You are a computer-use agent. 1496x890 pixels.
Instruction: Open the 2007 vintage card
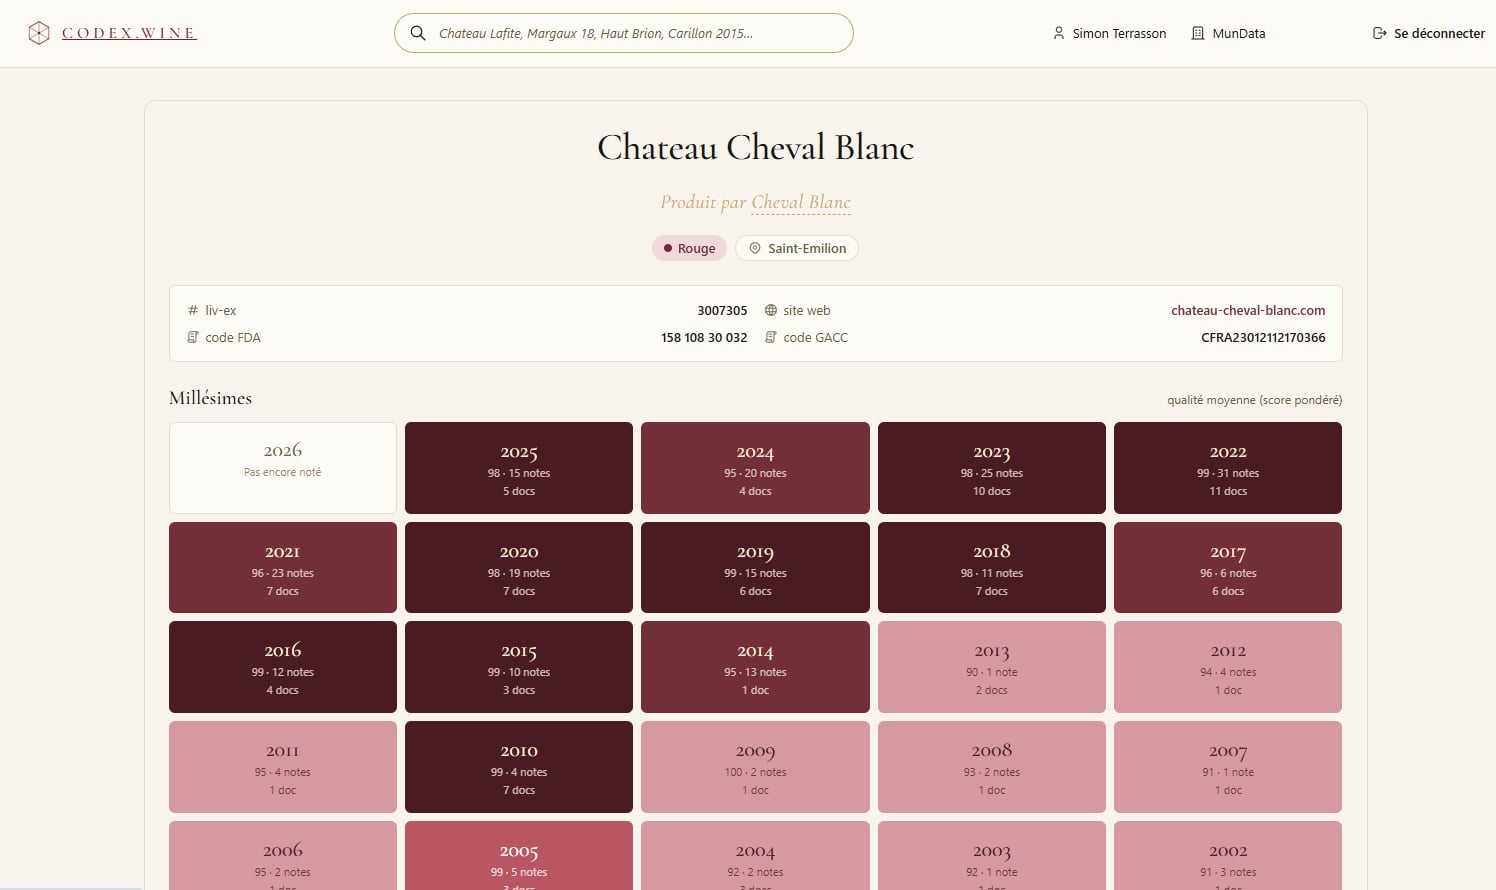[1228, 767]
